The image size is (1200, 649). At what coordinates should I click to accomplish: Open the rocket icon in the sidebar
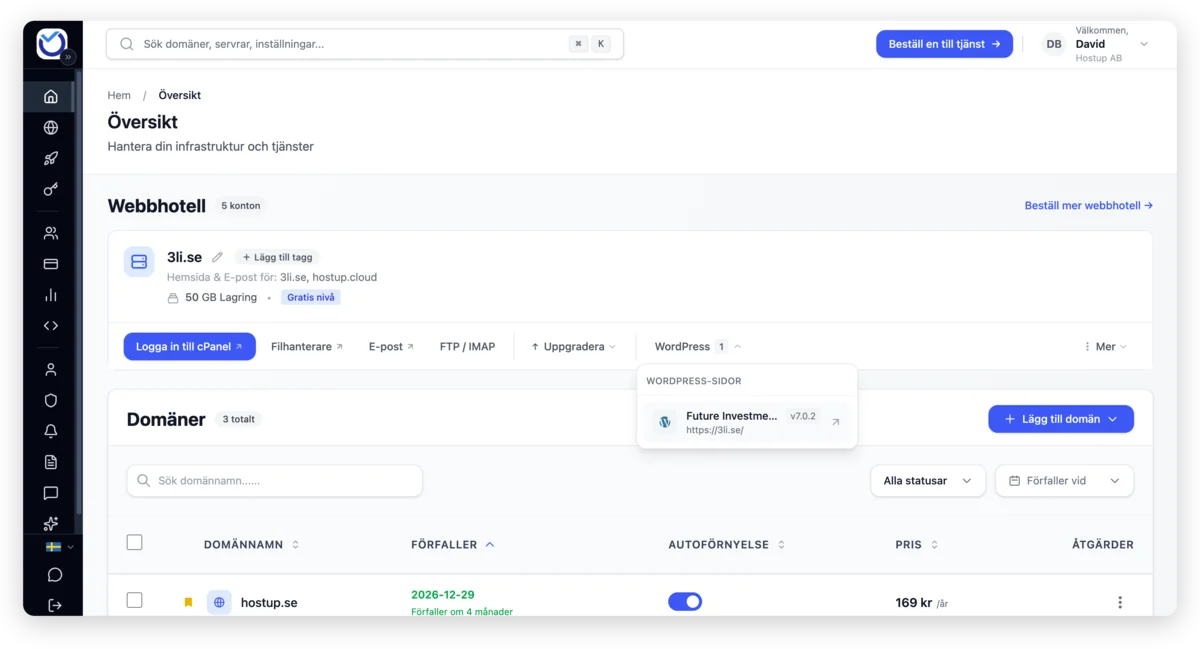click(51, 159)
